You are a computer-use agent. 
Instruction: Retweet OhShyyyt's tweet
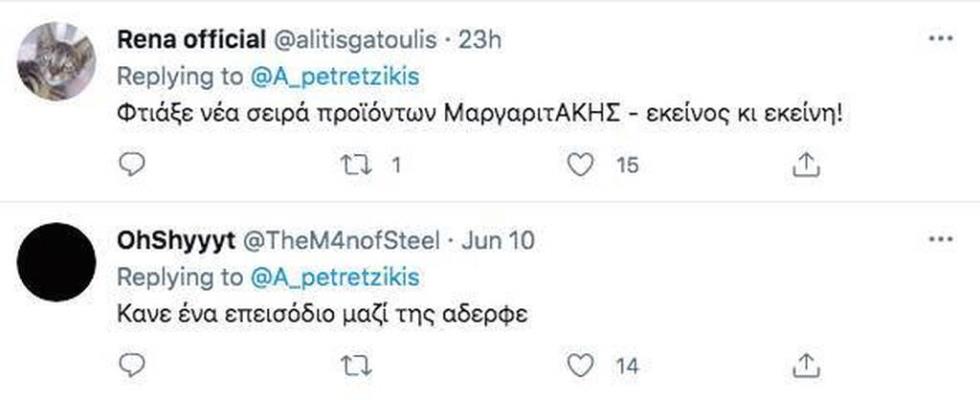coord(356,365)
